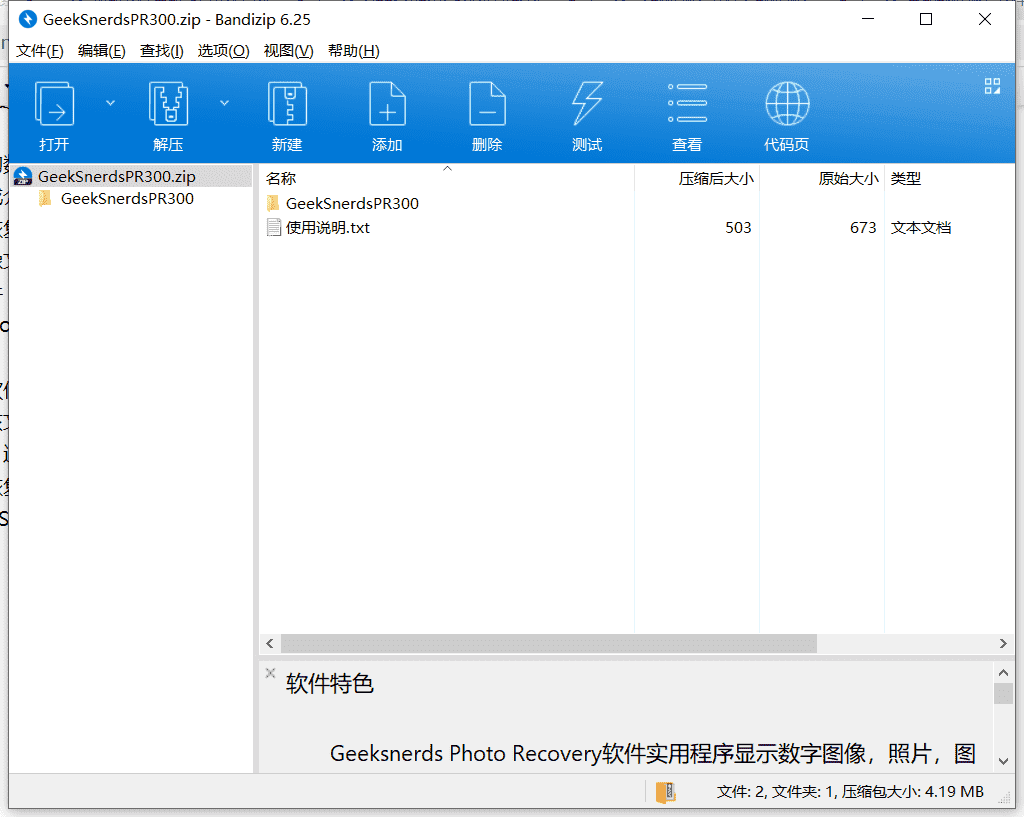Sort by 类型 column header
This screenshot has height=817, width=1024.
click(950, 178)
